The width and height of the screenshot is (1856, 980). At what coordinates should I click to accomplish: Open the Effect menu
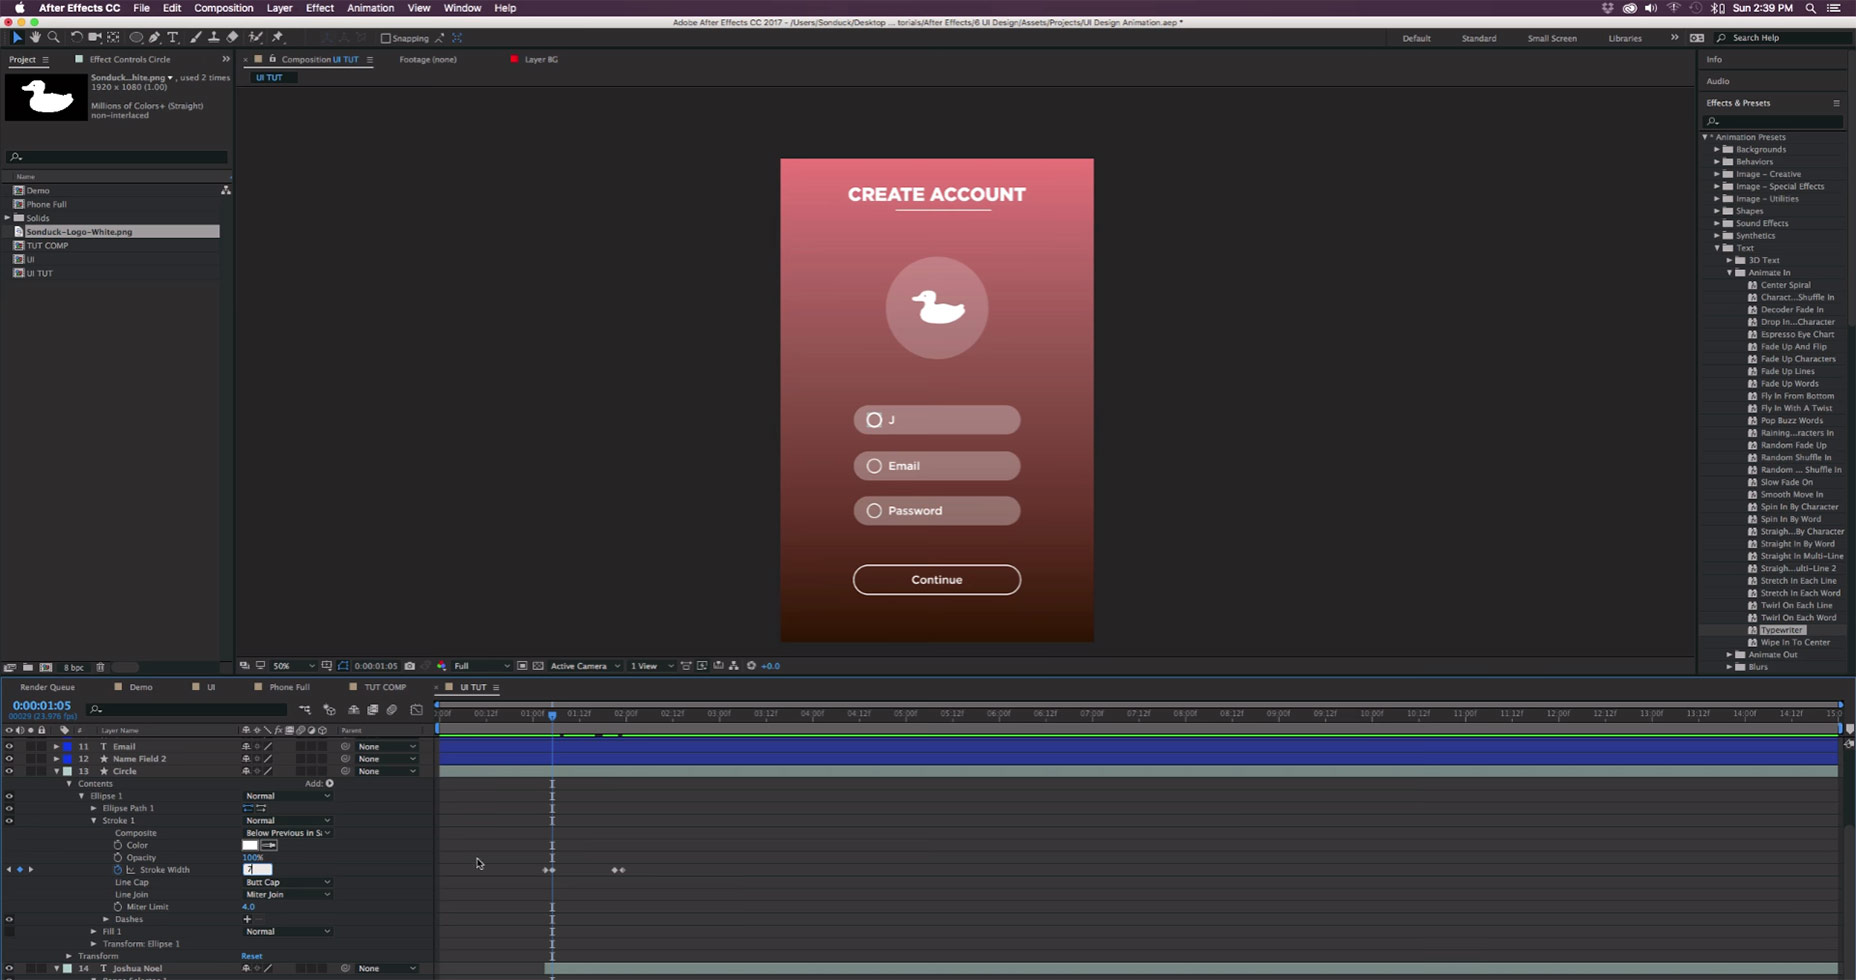point(319,8)
